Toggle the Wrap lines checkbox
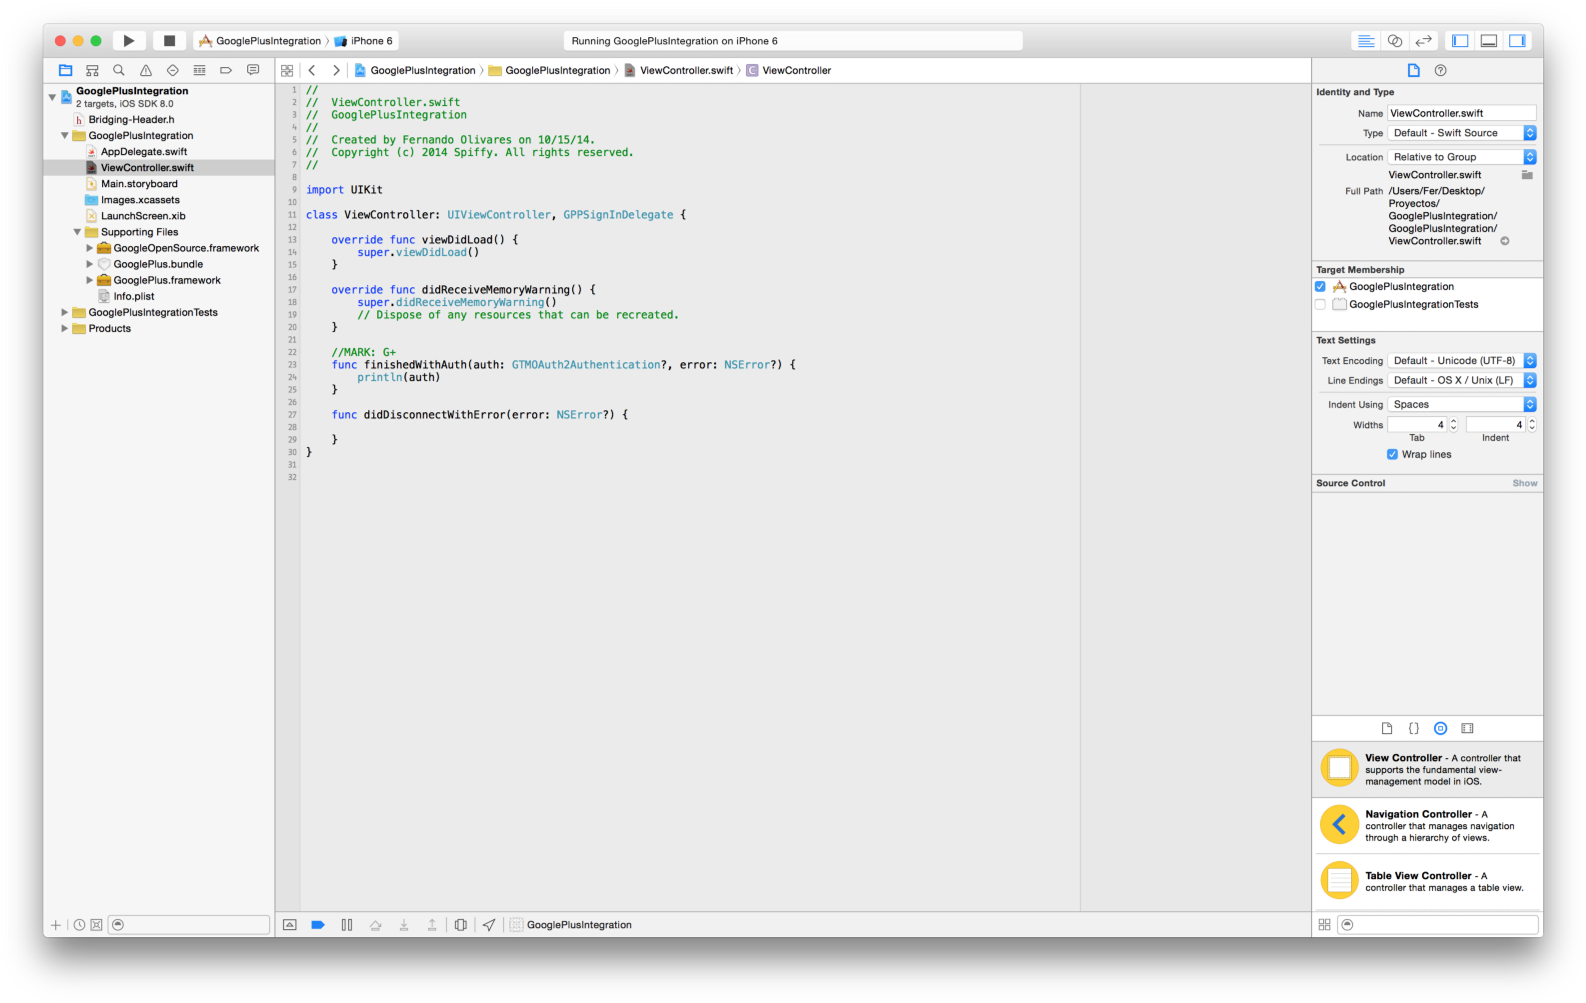 [x=1392, y=454]
